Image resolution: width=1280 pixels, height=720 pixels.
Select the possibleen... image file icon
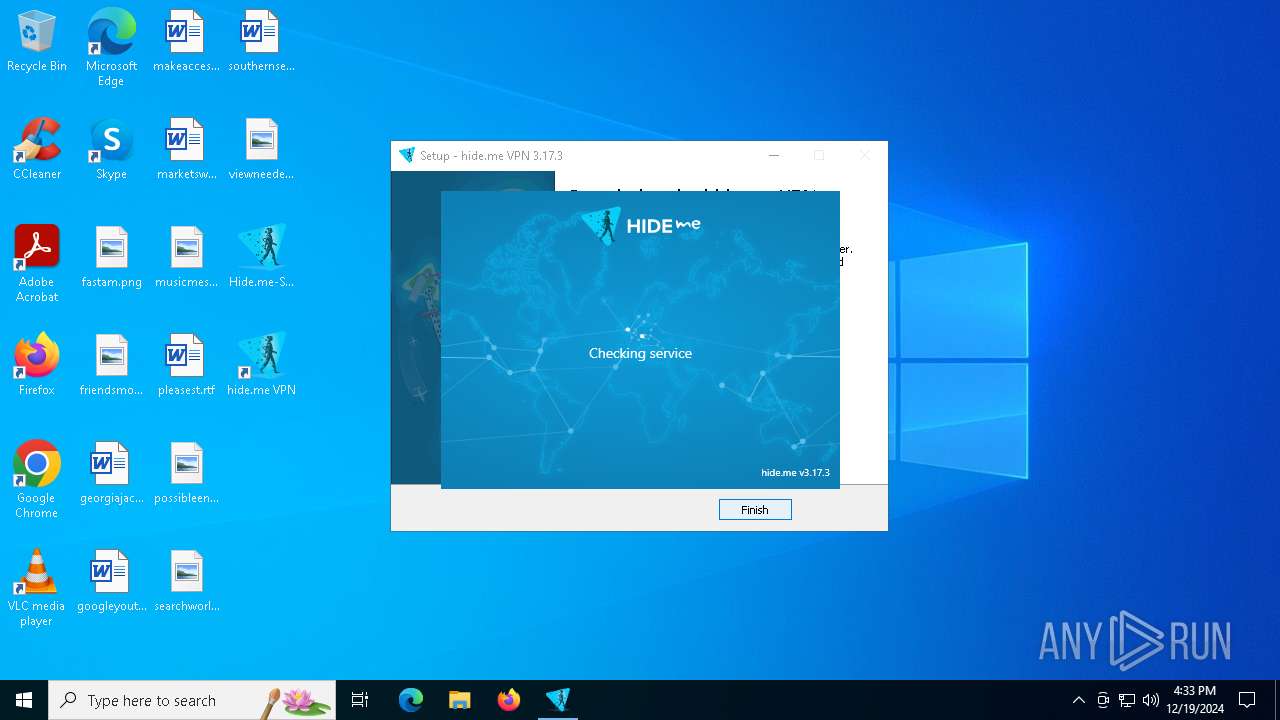[x=186, y=474]
